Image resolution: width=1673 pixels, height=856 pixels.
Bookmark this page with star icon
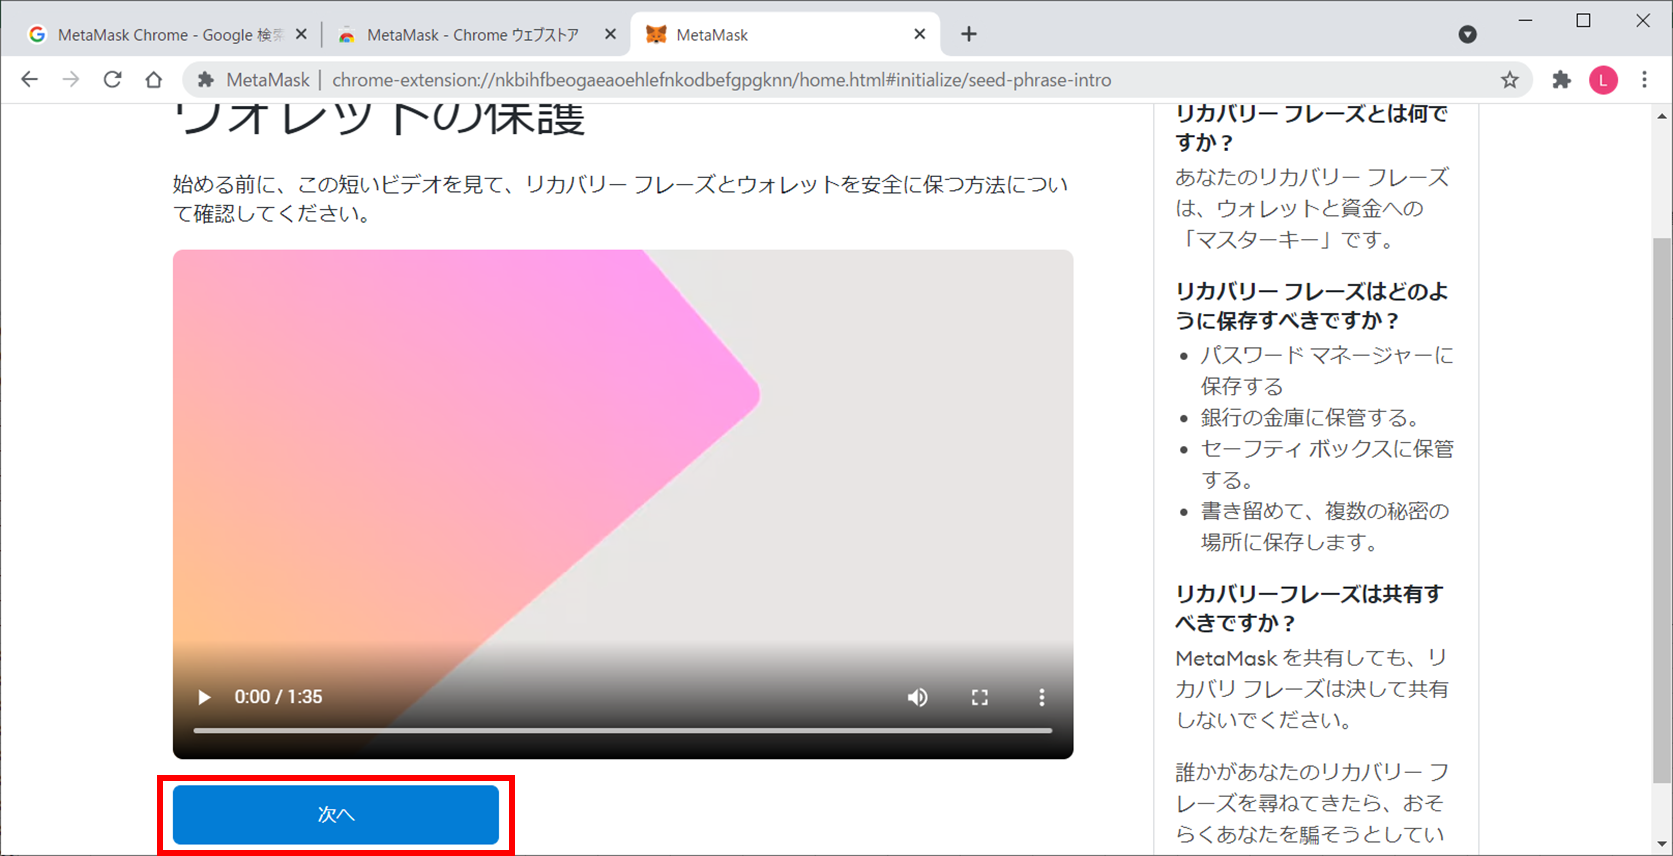tap(1510, 80)
